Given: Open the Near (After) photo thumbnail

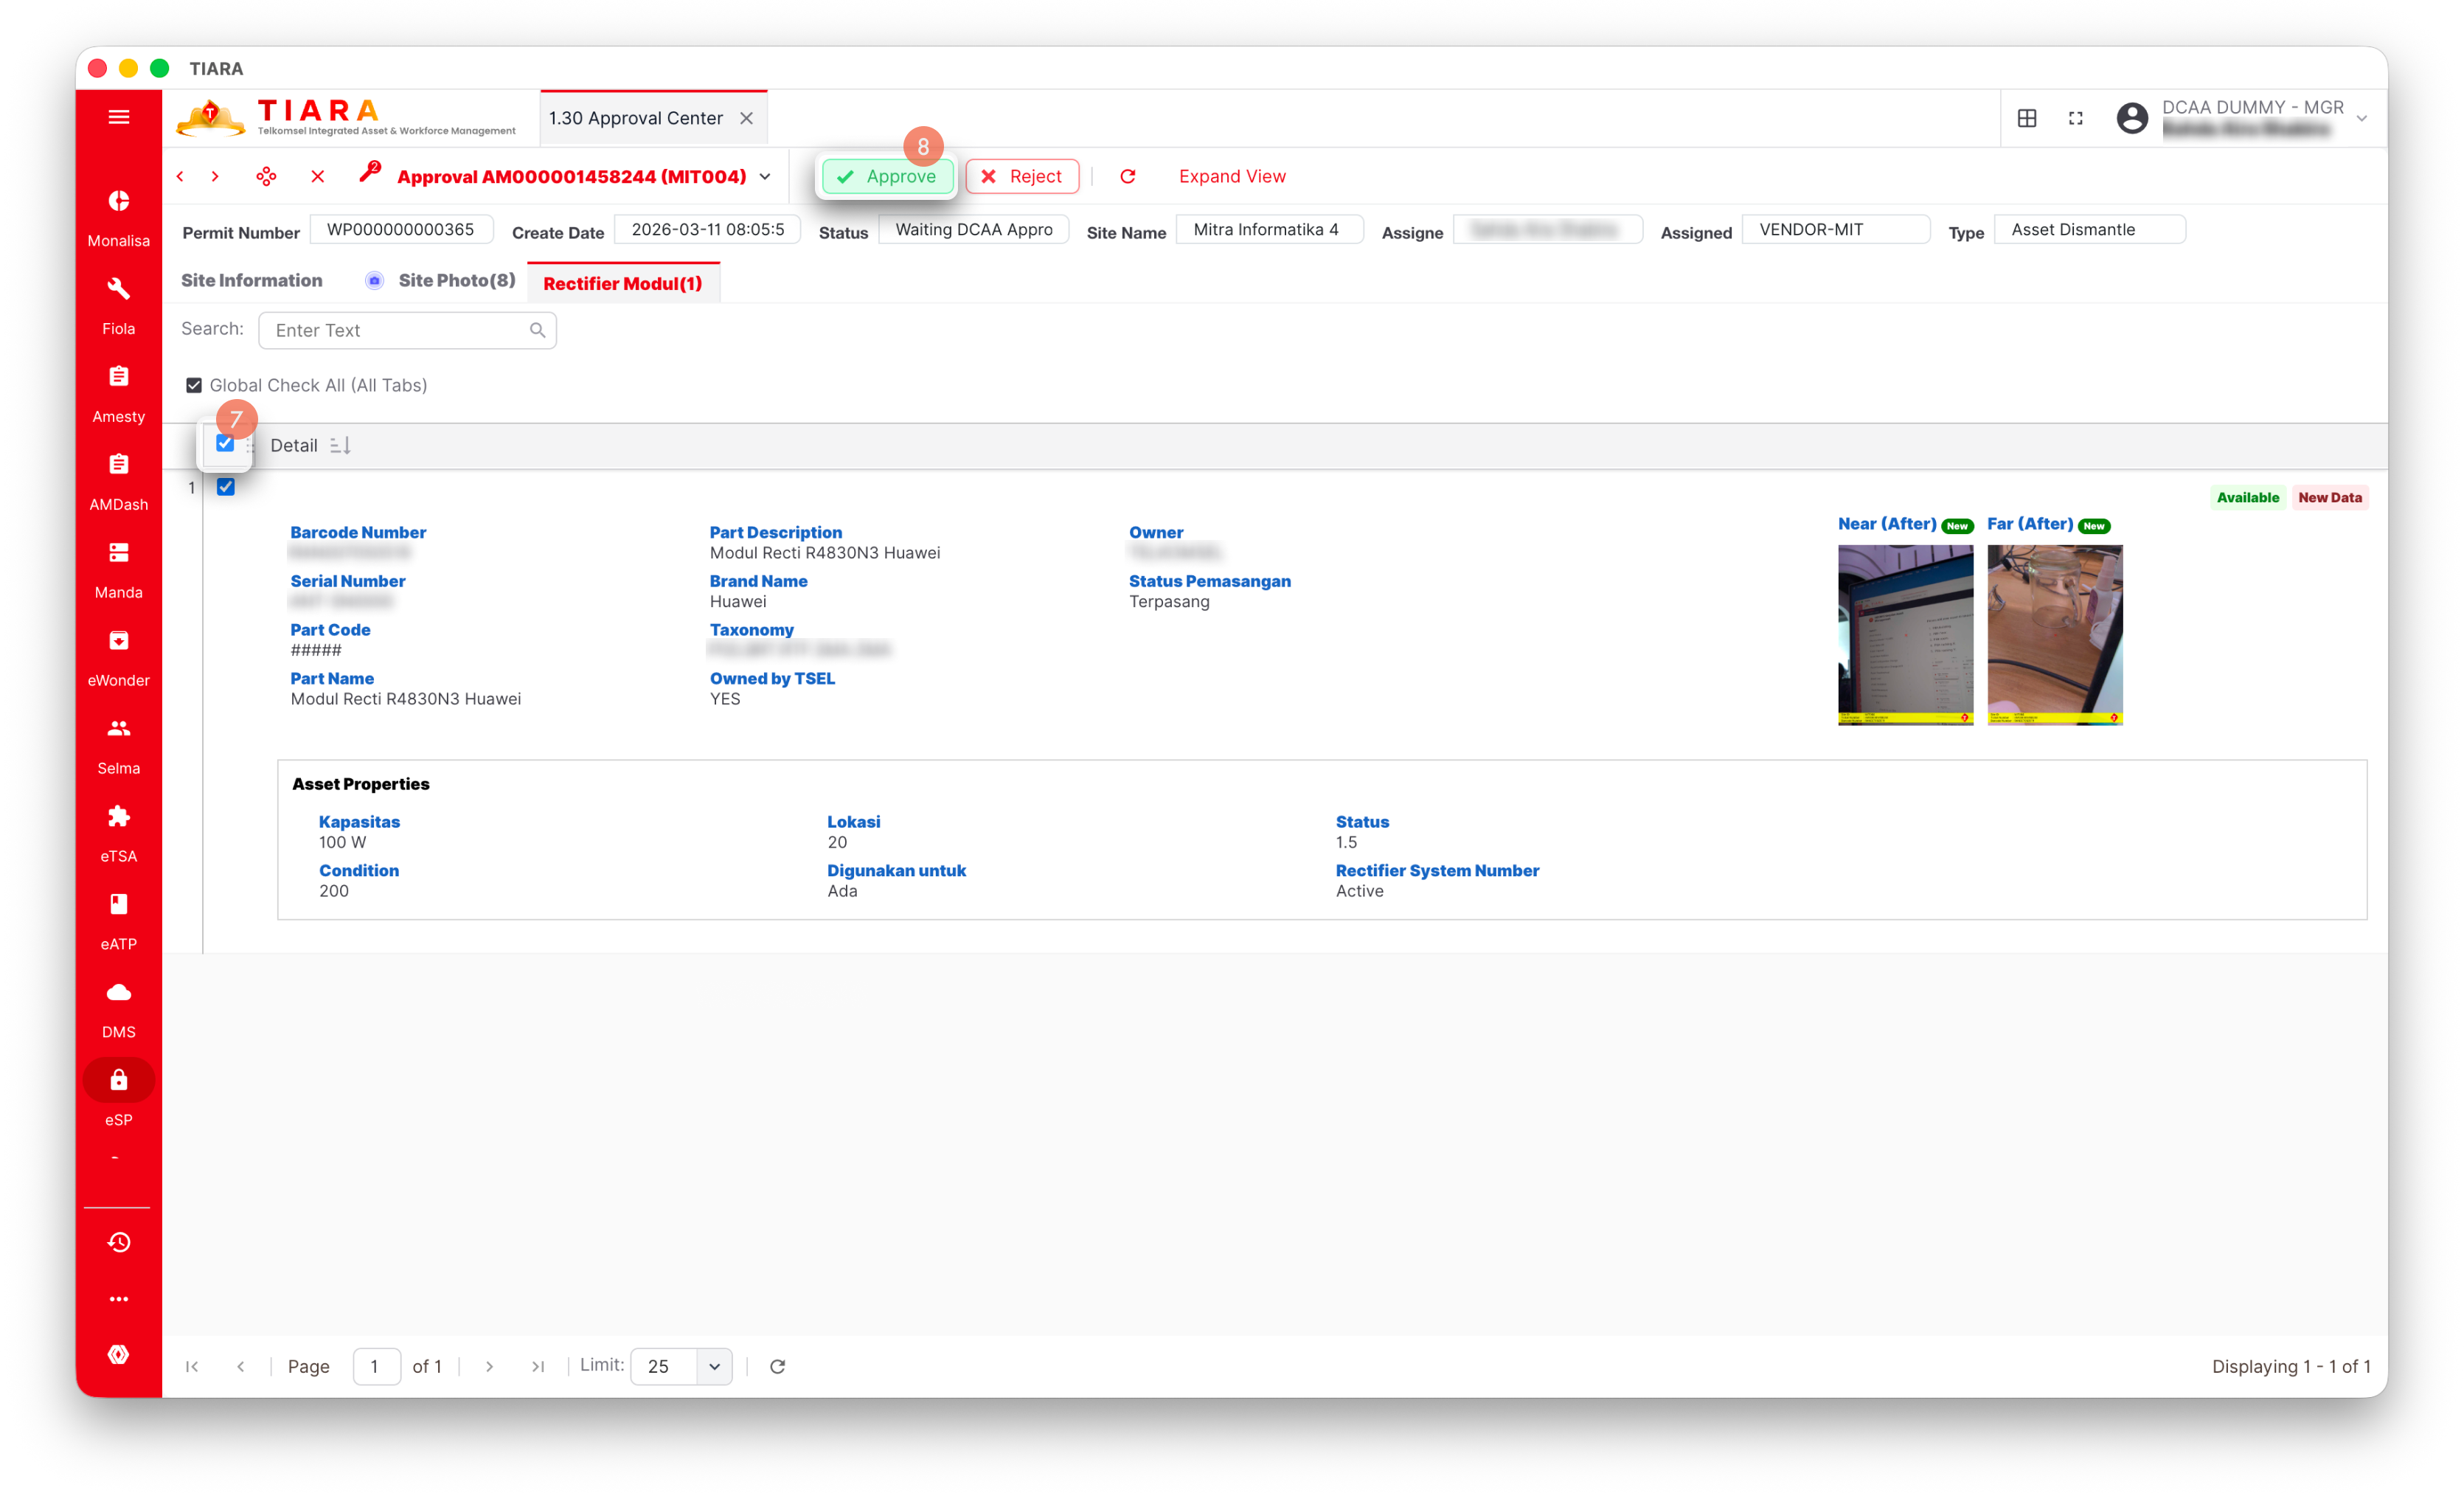Looking at the screenshot, I should (1905, 634).
